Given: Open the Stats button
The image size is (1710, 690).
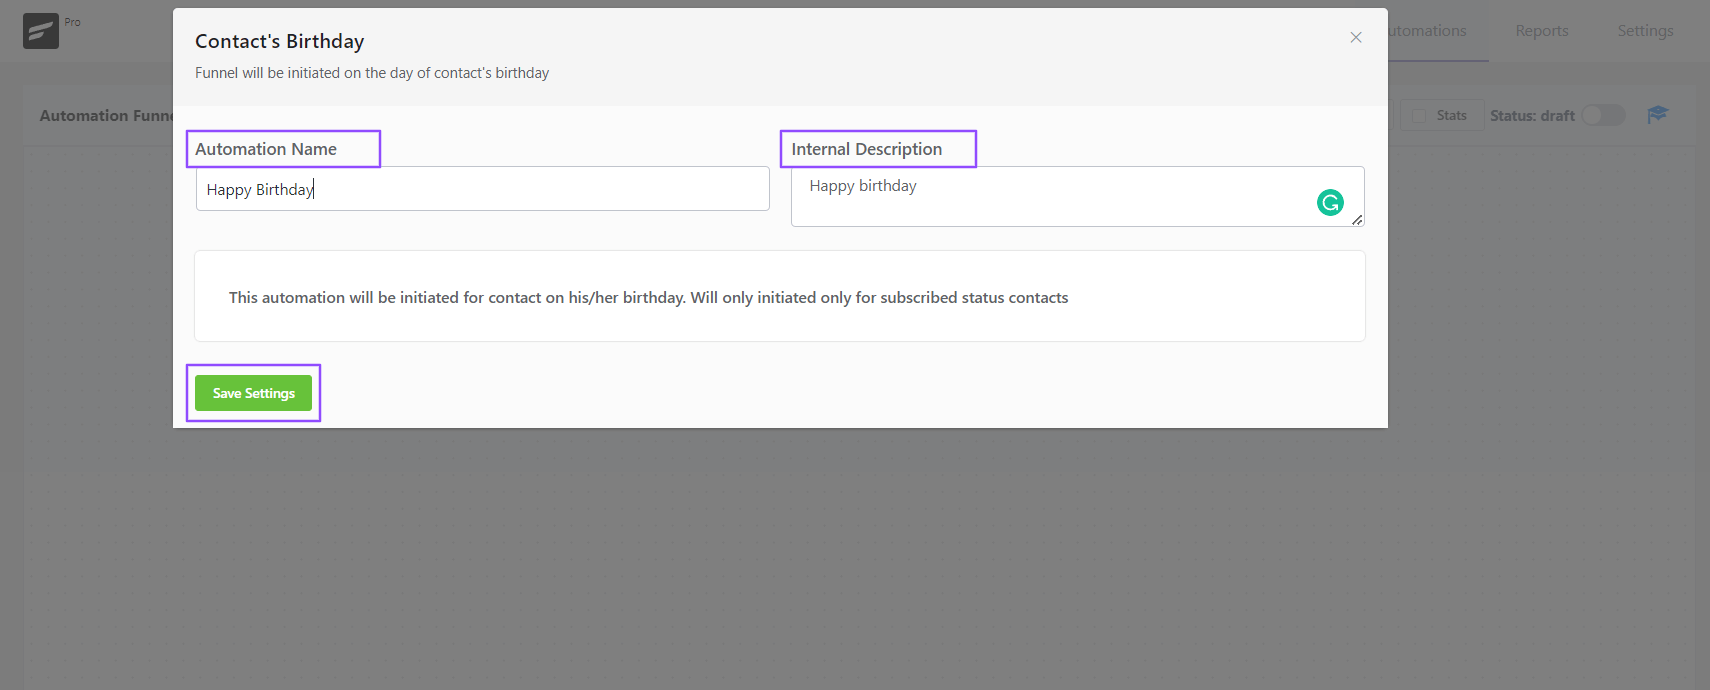Looking at the screenshot, I should (x=1441, y=115).
